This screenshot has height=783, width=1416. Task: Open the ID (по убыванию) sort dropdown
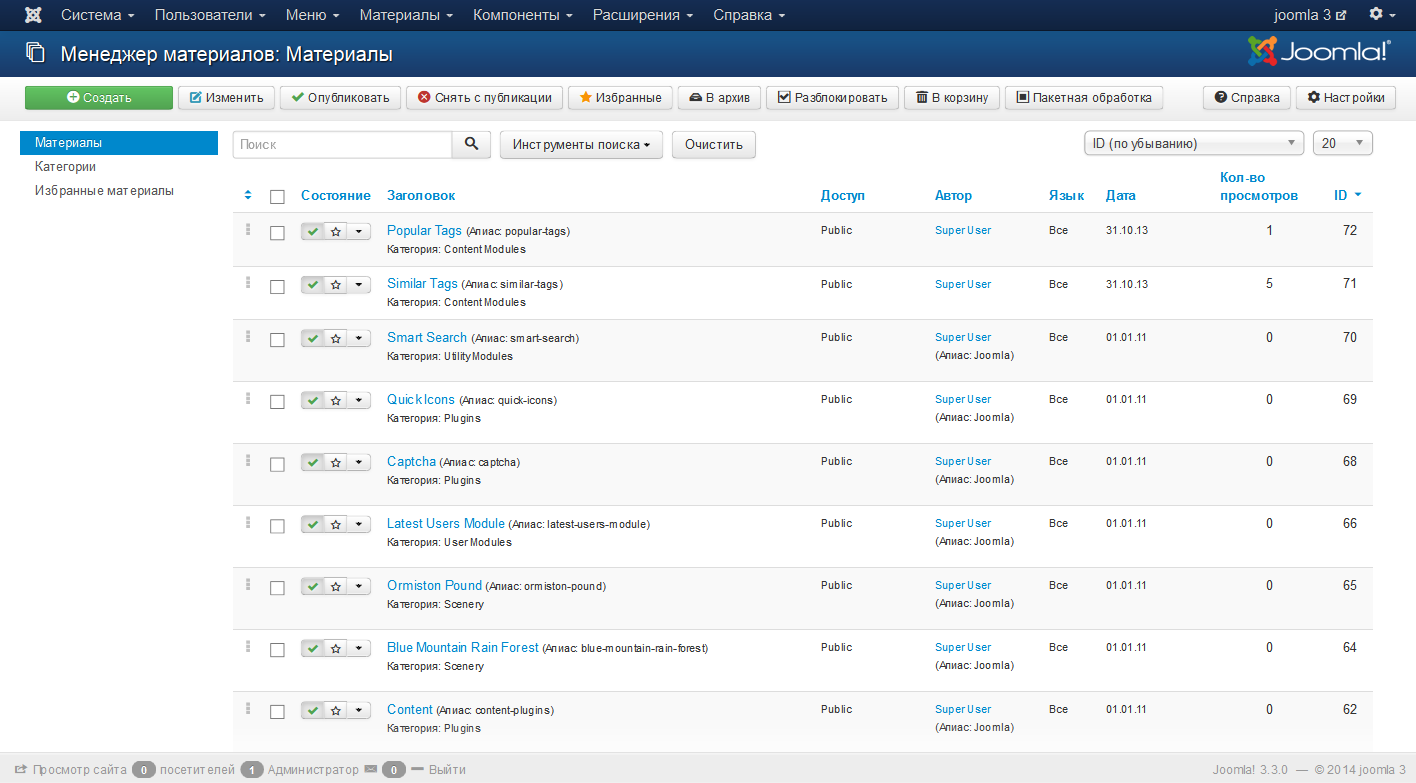(1193, 143)
